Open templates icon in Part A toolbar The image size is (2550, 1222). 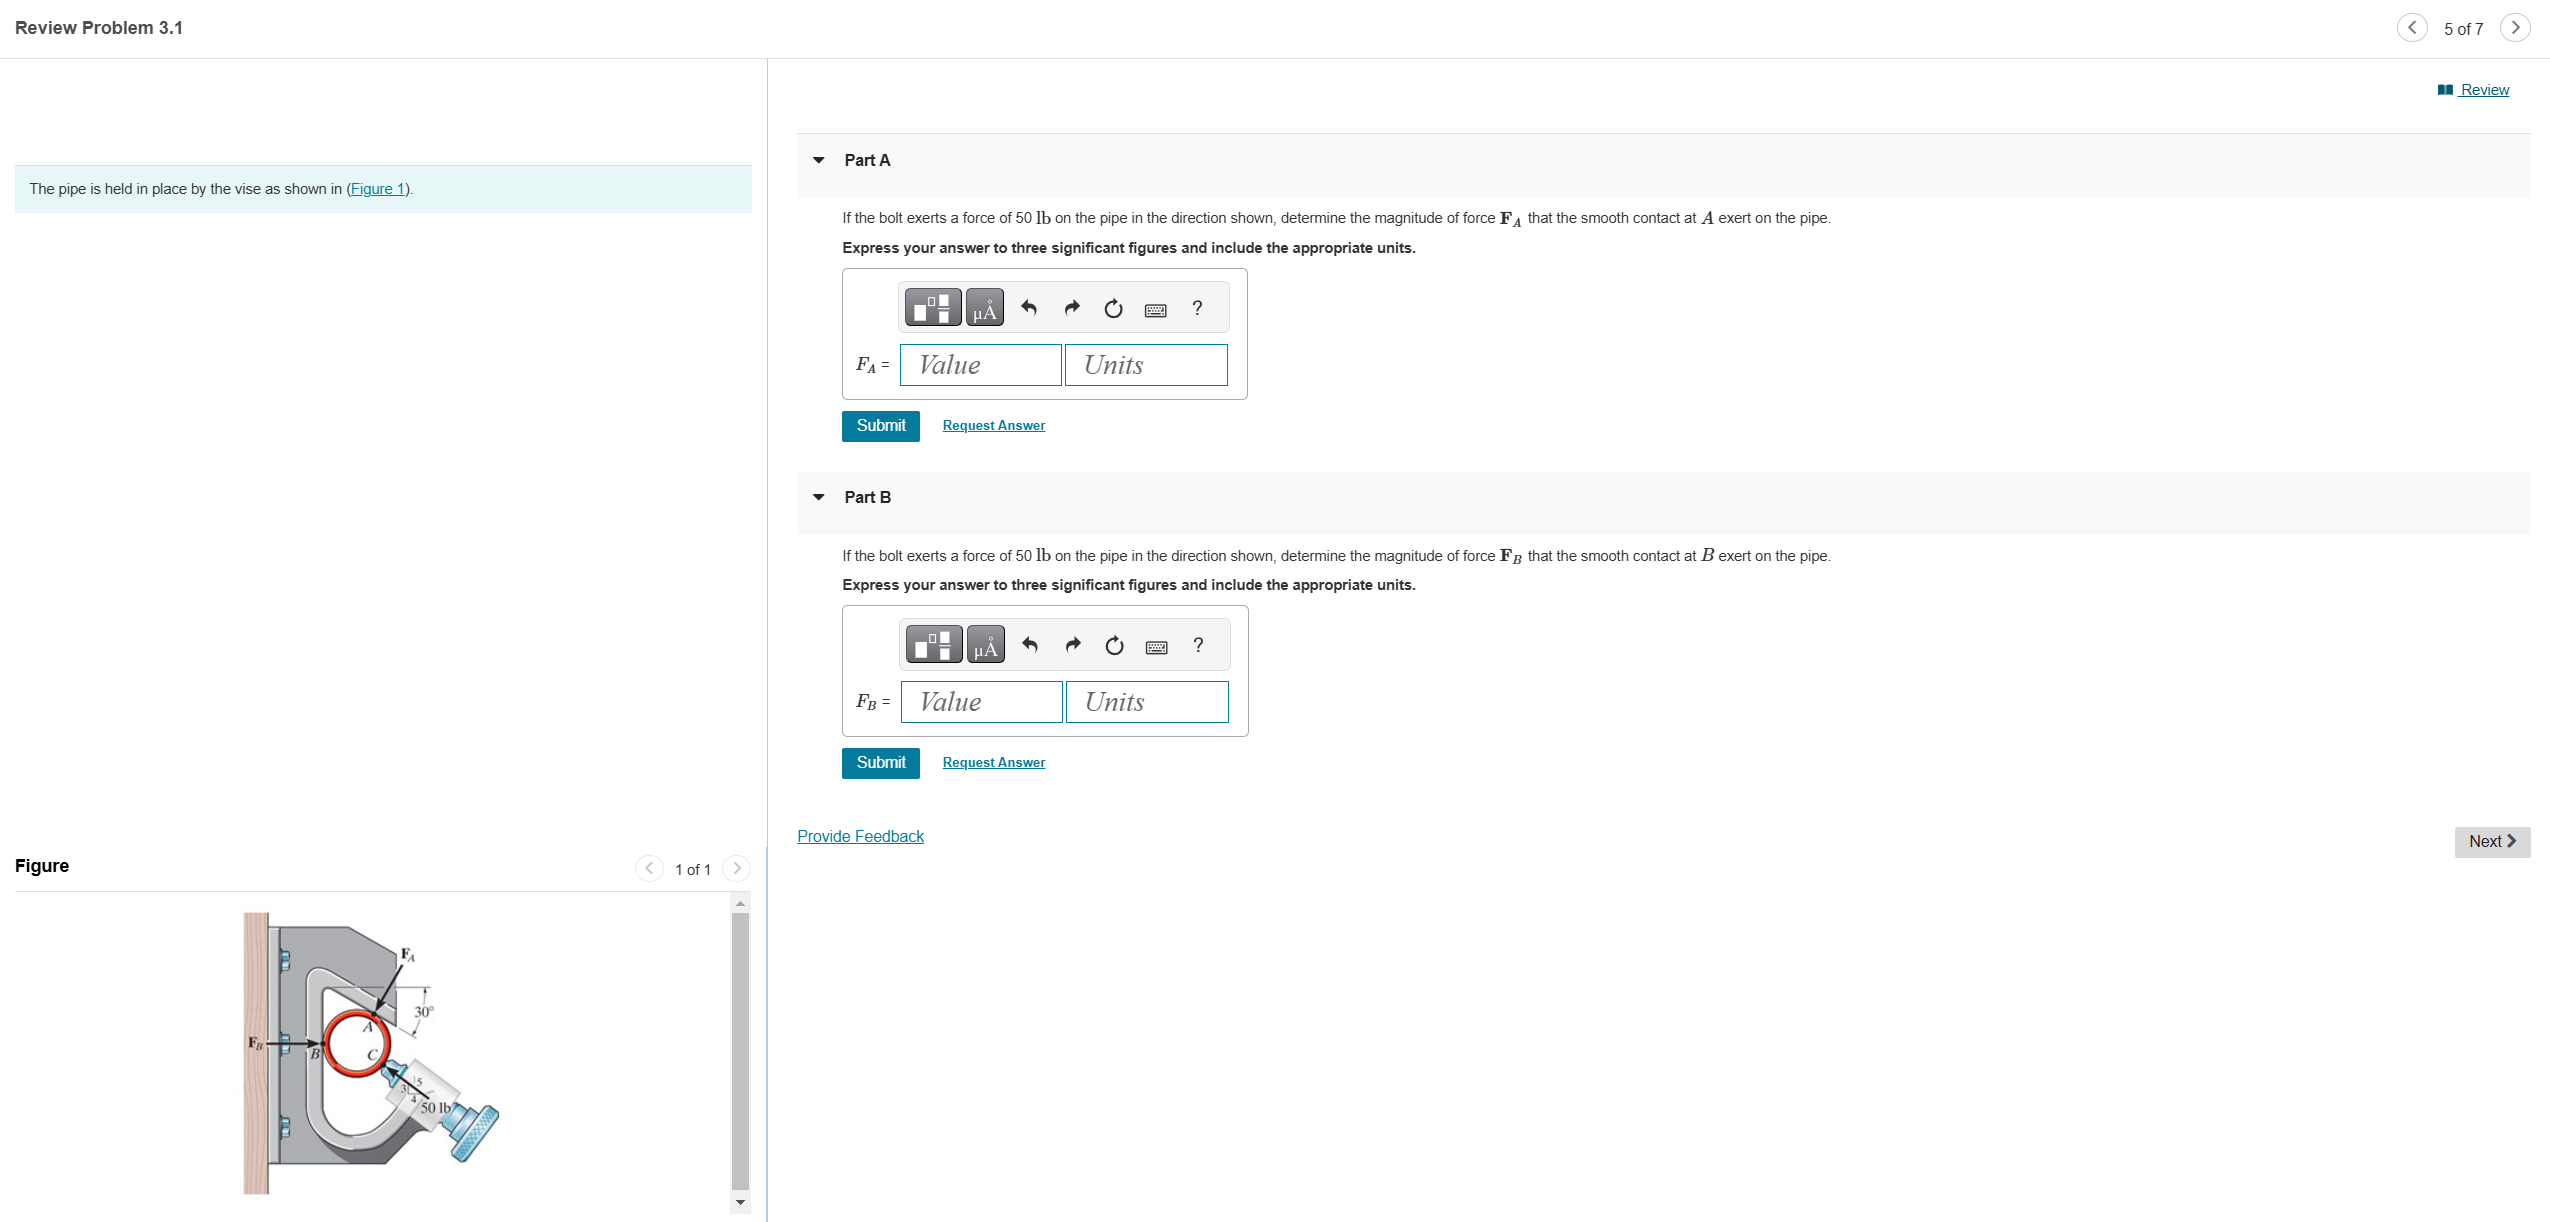point(932,308)
